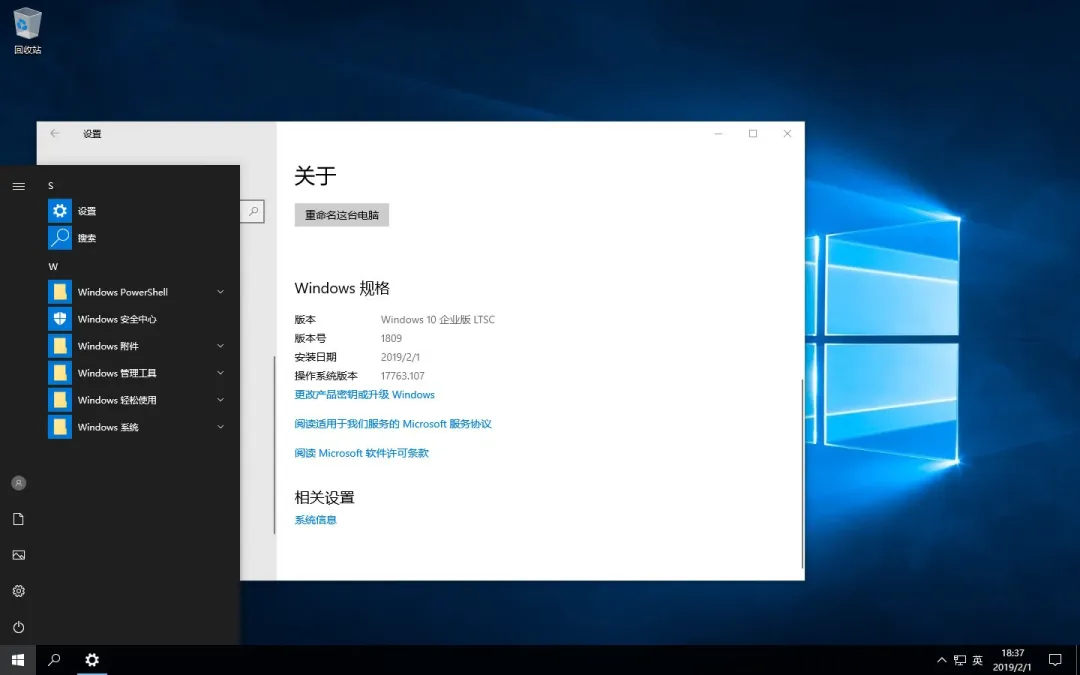Switch input language 英 indicator
This screenshot has height=675, width=1080.
click(x=977, y=661)
